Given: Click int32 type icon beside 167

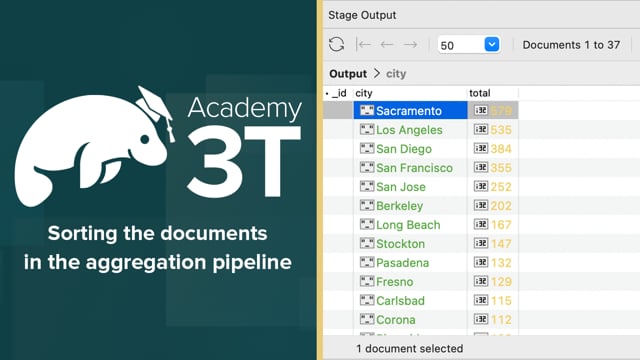Looking at the screenshot, I should click(480, 224).
